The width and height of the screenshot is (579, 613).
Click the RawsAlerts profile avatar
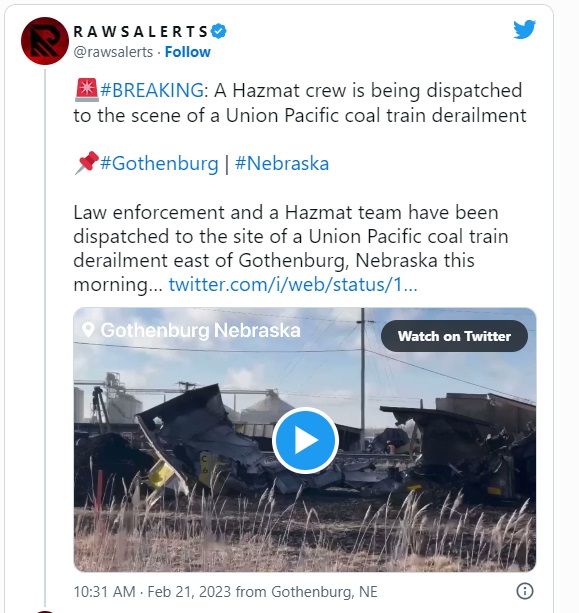click(x=45, y=41)
